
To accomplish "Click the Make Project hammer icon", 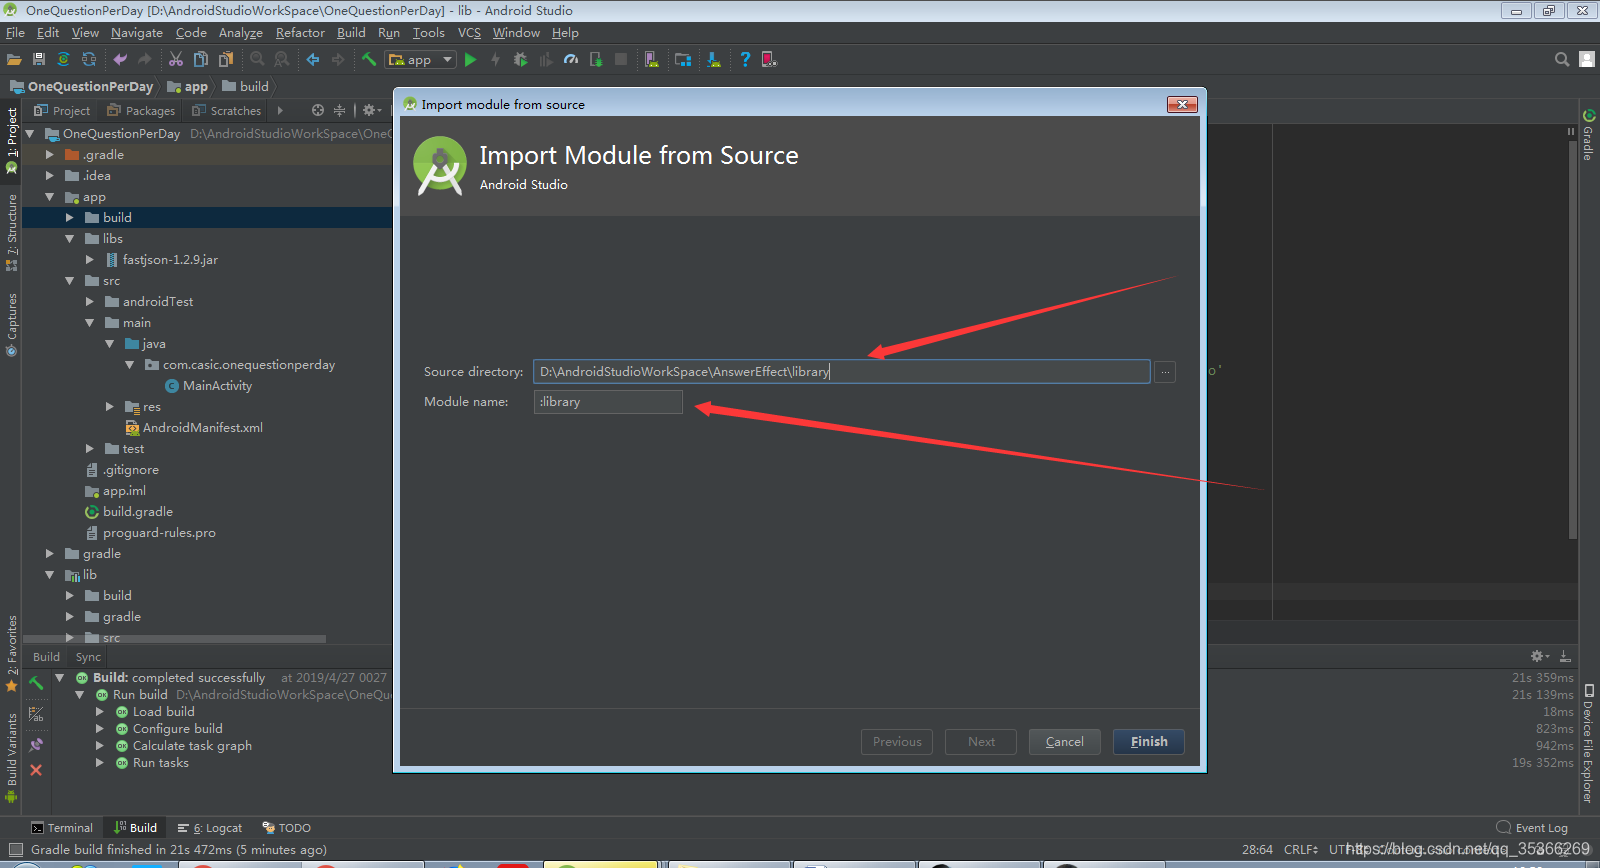I will coord(369,60).
